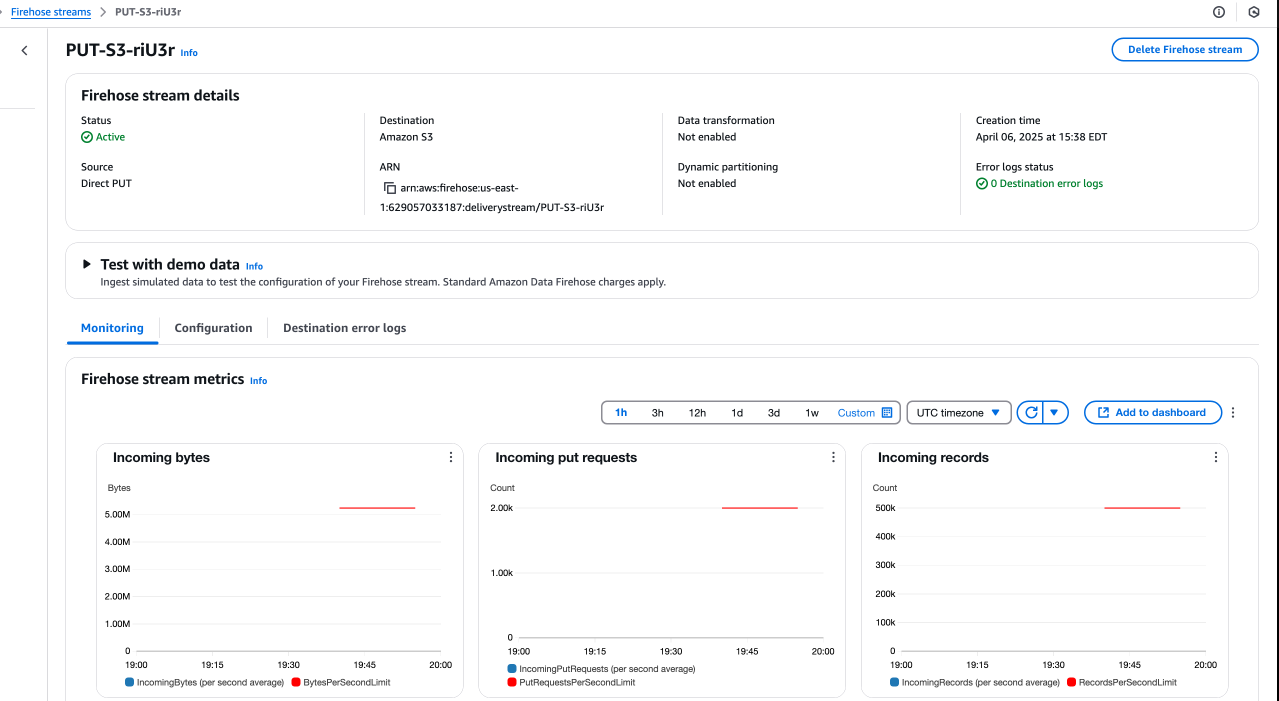The width and height of the screenshot is (1279, 701).
Task: Select the ARN text ending deliverystream/PUT-S3-riU3r
Action: 492,198
